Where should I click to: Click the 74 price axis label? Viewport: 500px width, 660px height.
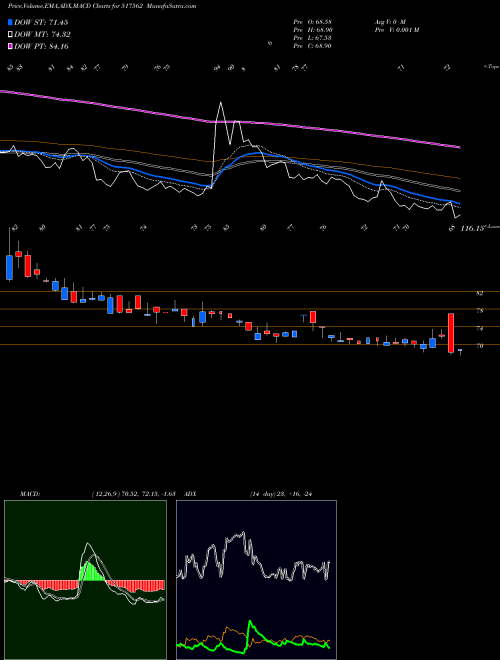pos(479,328)
